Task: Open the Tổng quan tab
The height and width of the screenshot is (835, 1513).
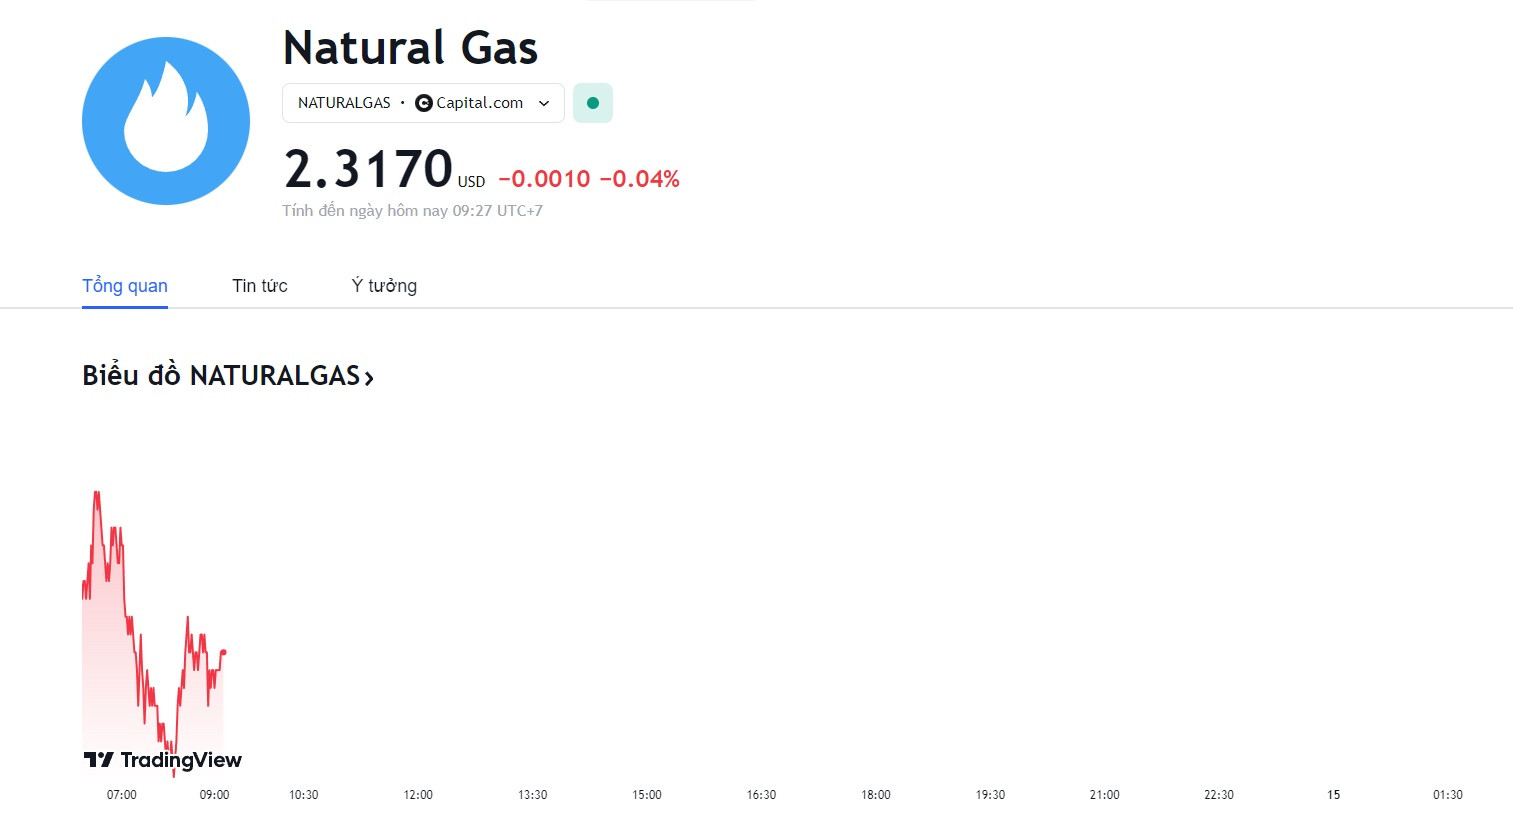Action: pyautogui.click(x=125, y=286)
